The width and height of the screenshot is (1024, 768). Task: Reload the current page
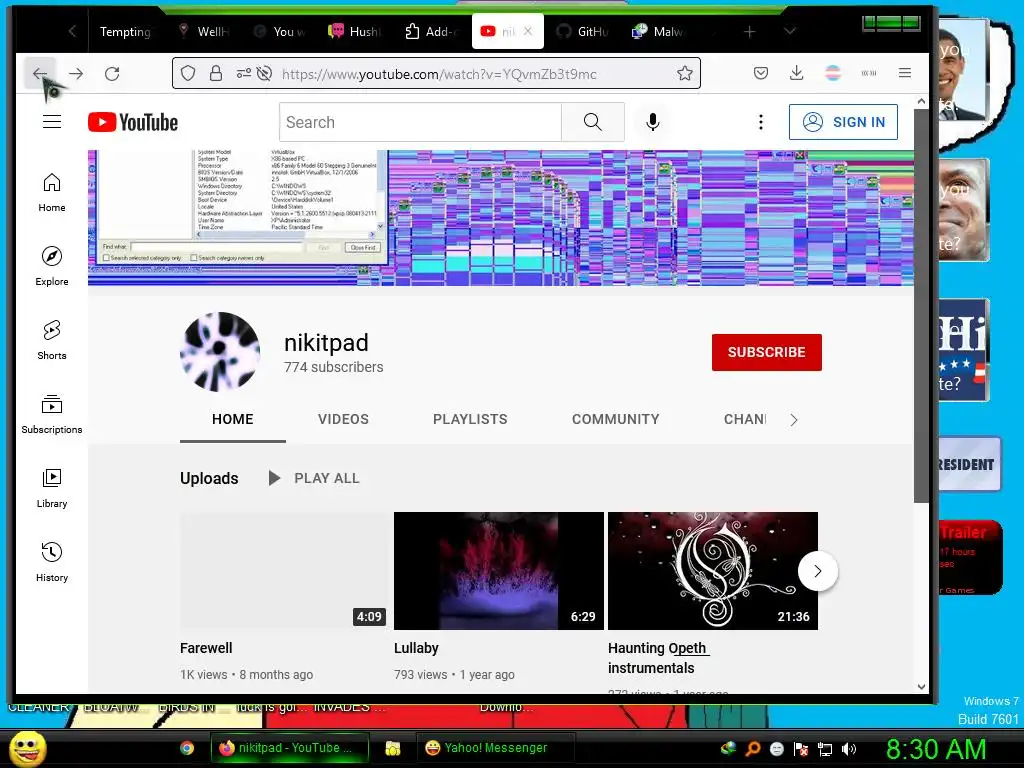click(112, 73)
